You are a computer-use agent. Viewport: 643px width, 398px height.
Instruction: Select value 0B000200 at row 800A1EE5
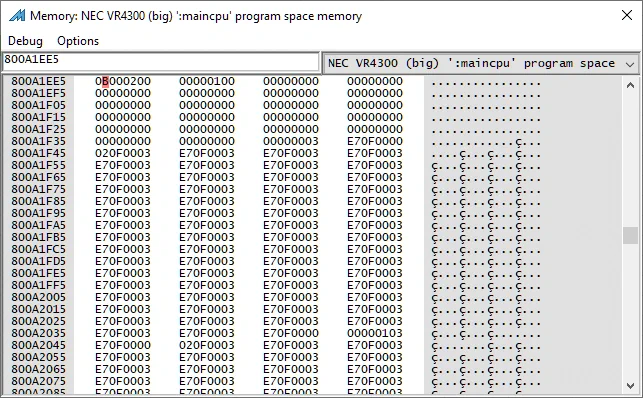123,81
